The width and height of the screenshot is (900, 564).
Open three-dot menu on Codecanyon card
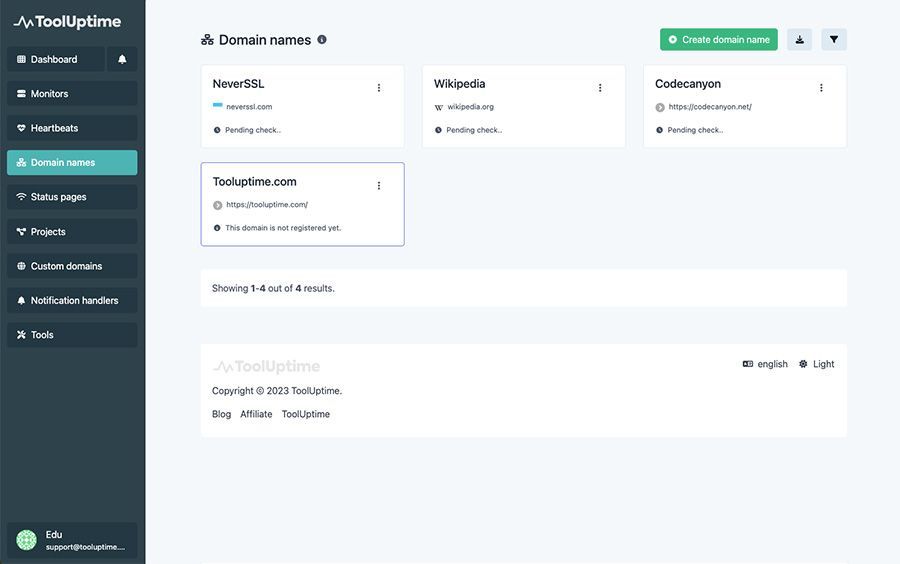click(x=821, y=88)
